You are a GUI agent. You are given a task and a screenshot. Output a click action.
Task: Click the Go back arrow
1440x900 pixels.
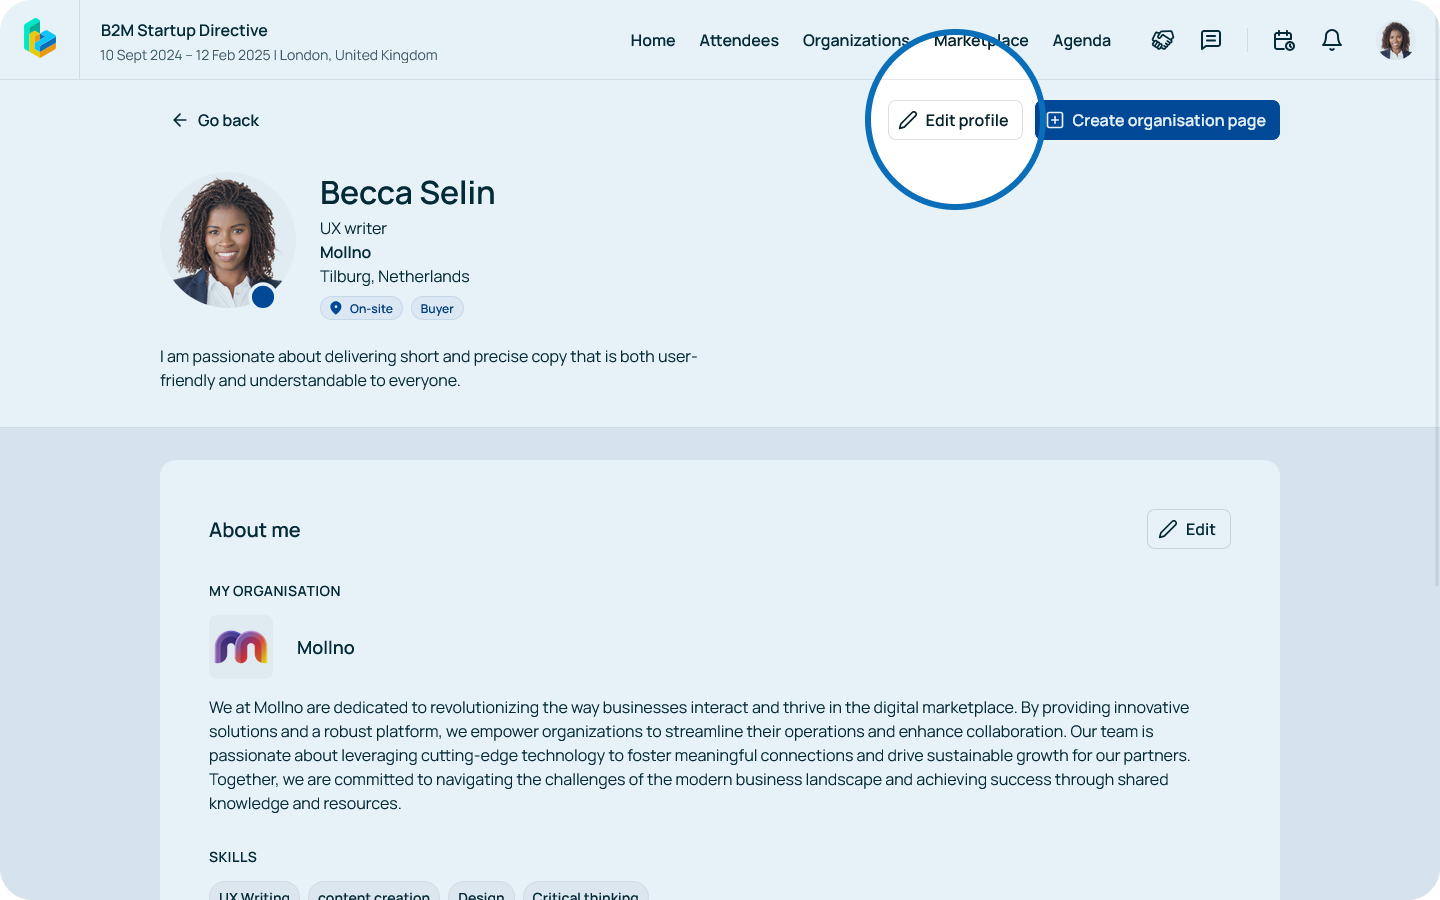pyautogui.click(x=180, y=120)
